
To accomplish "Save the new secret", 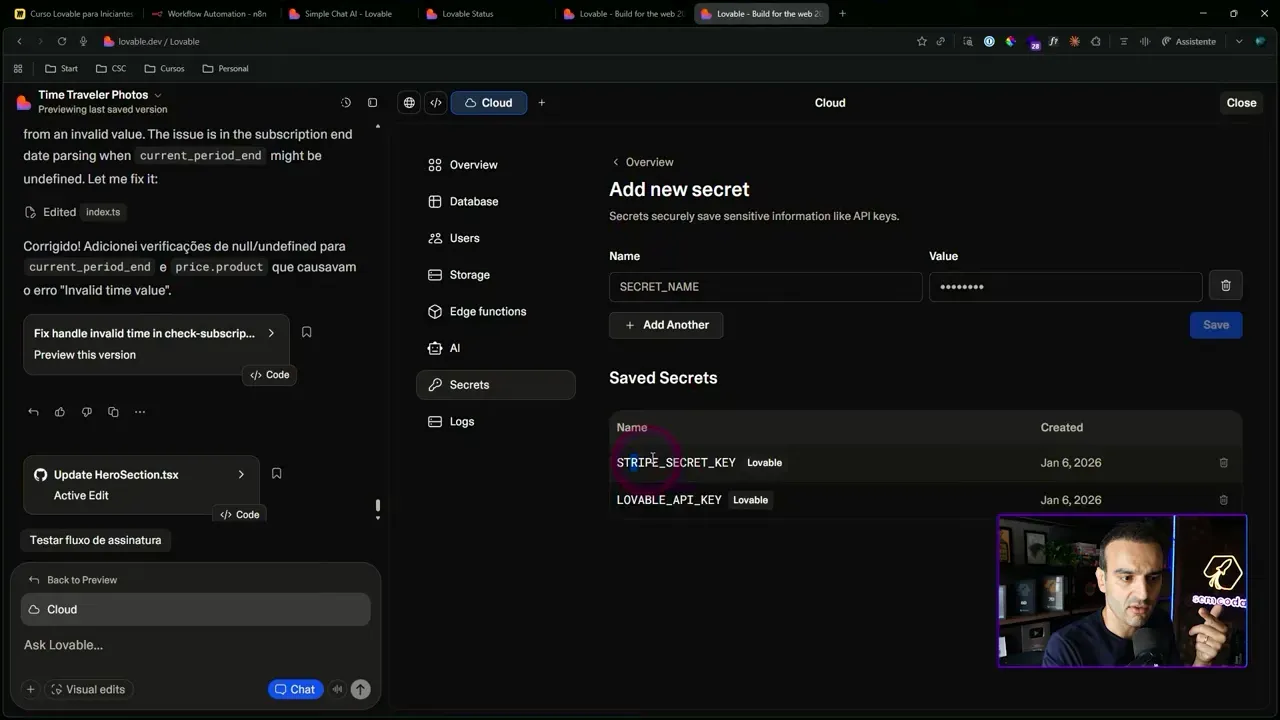I will coord(1215,324).
